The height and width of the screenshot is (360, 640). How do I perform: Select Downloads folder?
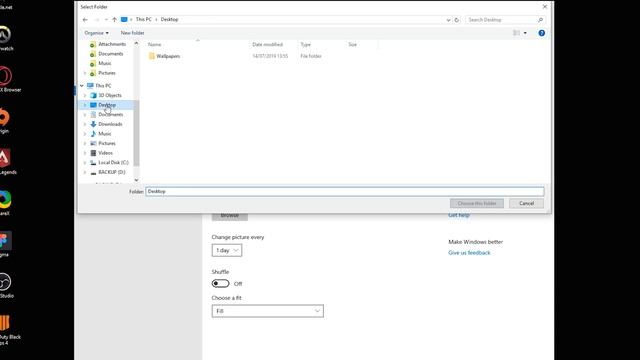point(110,124)
